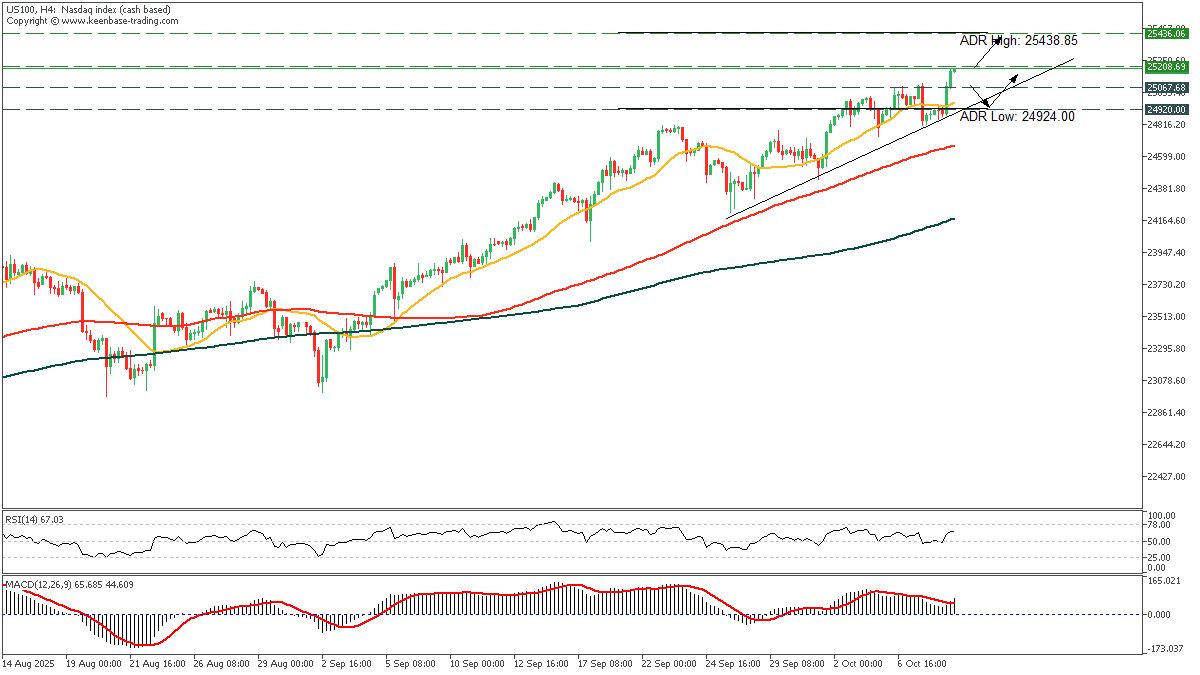This screenshot has height=675, width=1200.
Task: Click the dark green moving average end
Action: (953, 219)
